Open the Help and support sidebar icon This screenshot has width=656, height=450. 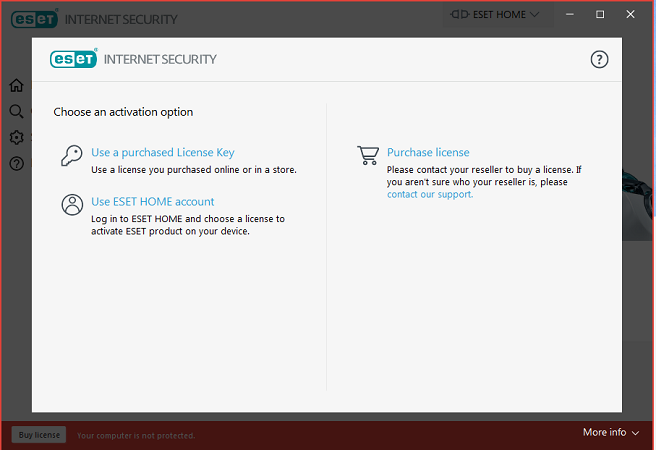(x=16, y=164)
